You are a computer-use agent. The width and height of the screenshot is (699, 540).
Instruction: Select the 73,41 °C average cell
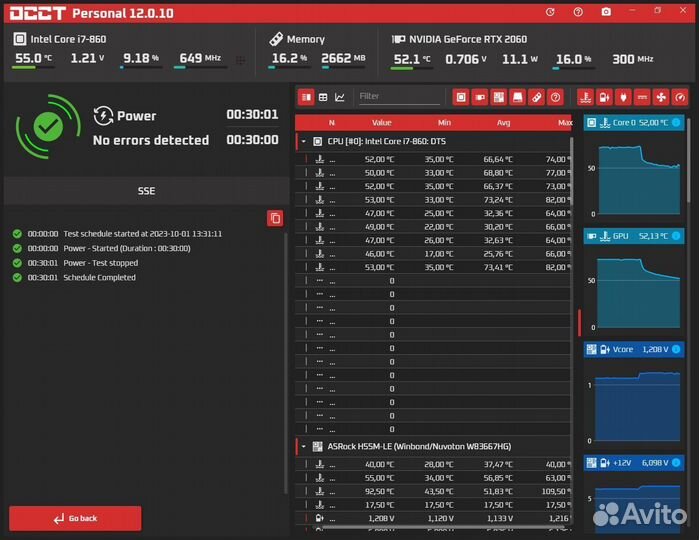(x=498, y=267)
